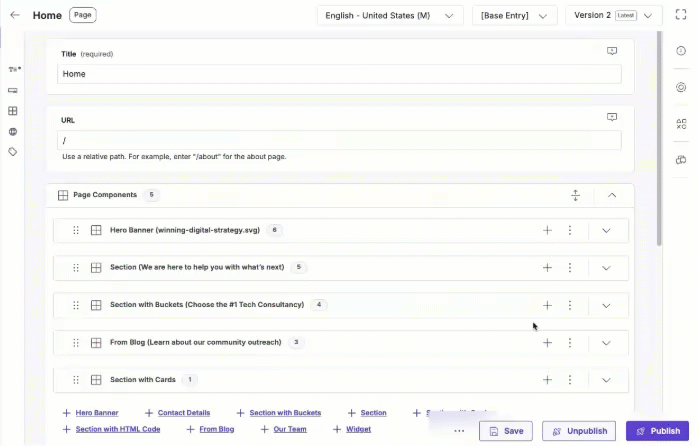The height and width of the screenshot is (446, 698).
Task: Expand the From Blog component row
Action: coord(606,343)
